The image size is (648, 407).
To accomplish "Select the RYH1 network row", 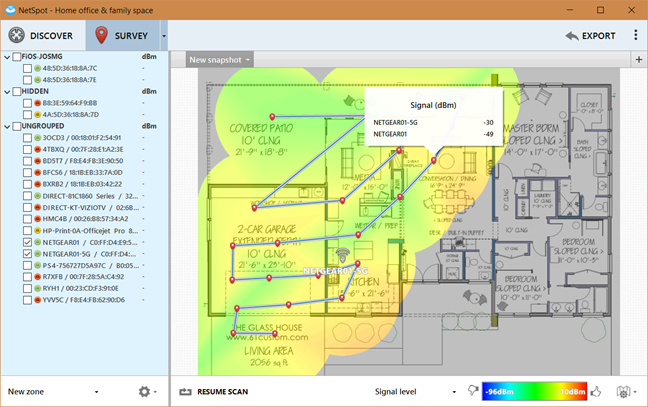I will tap(84, 288).
